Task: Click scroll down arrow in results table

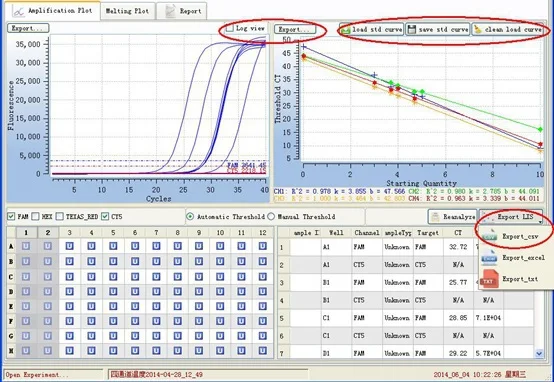Action: (x=539, y=353)
